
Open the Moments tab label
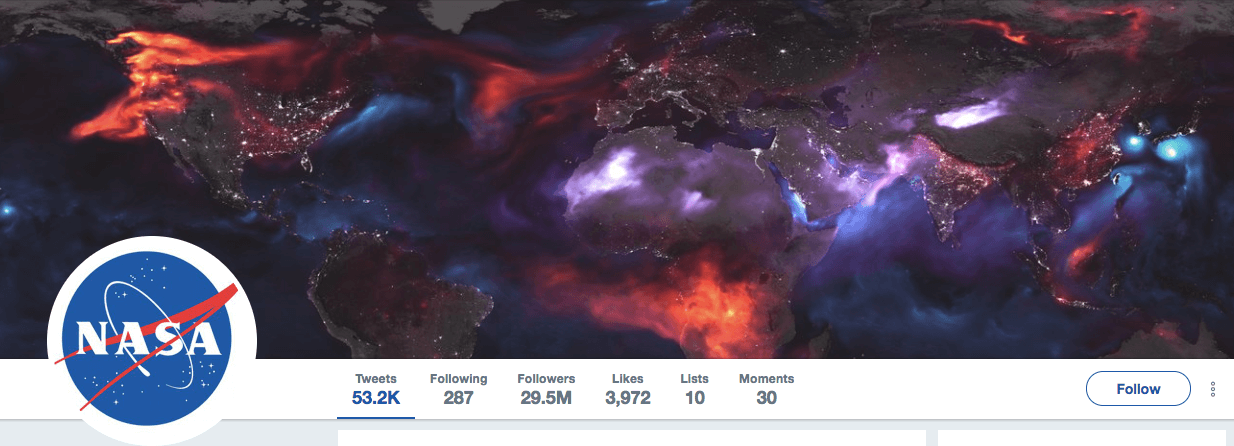tap(766, 379)
